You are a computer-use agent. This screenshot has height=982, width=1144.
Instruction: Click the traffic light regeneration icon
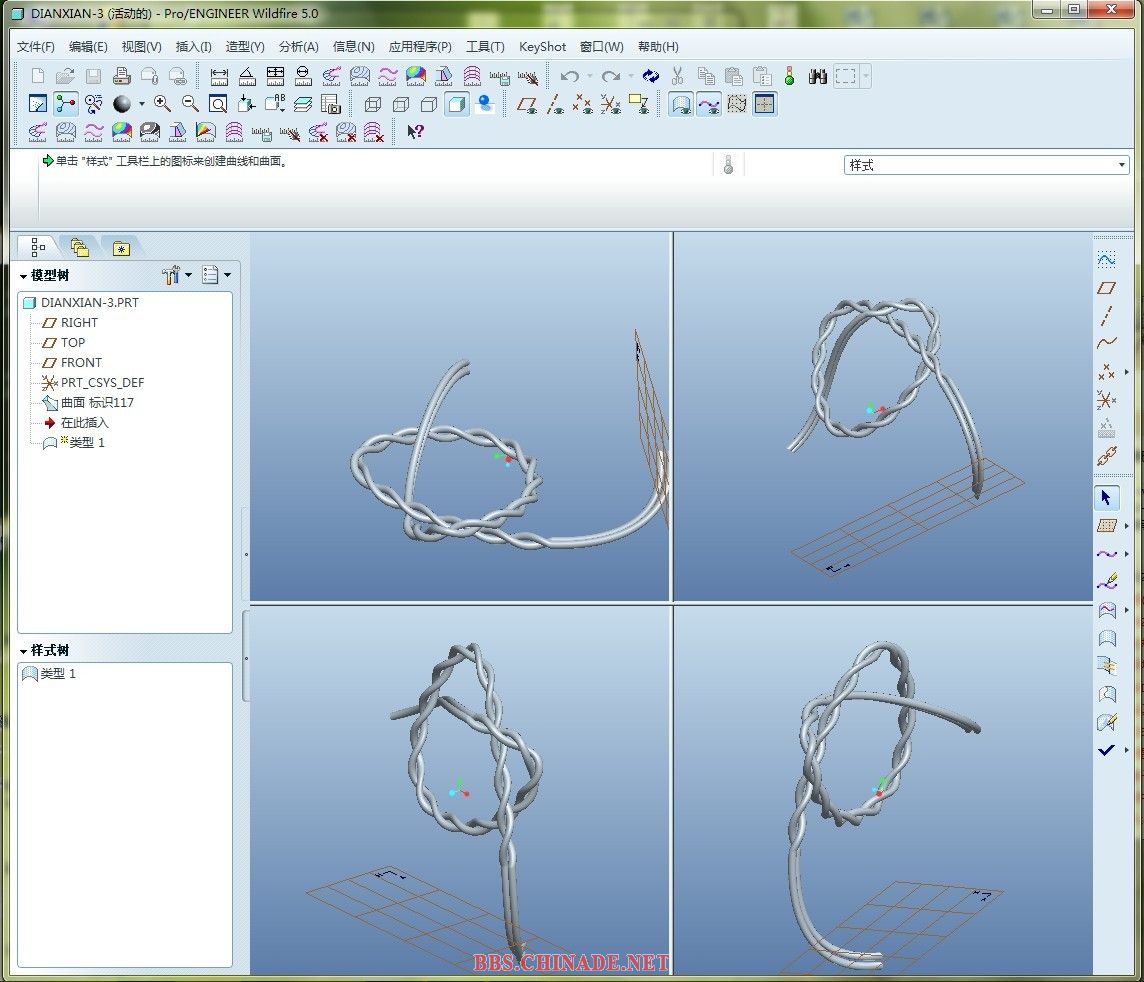(789, 76)
